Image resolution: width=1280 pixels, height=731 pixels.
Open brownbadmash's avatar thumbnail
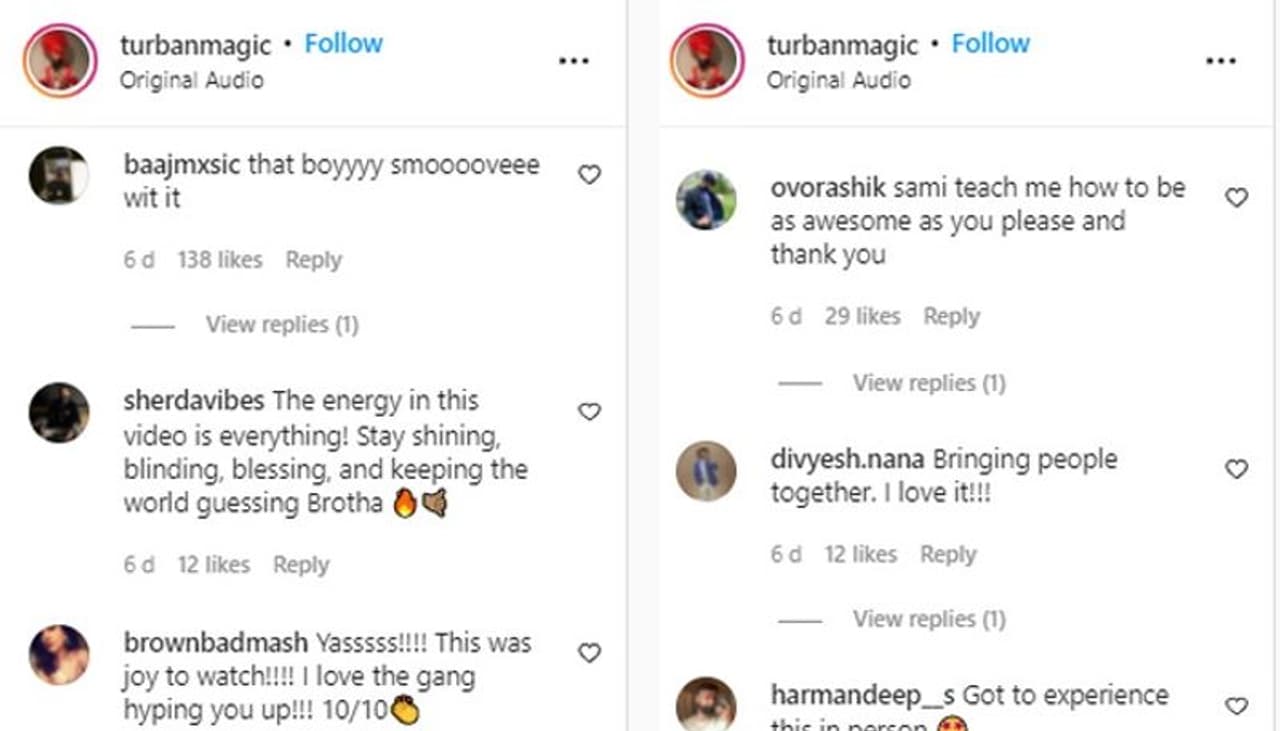59,655
